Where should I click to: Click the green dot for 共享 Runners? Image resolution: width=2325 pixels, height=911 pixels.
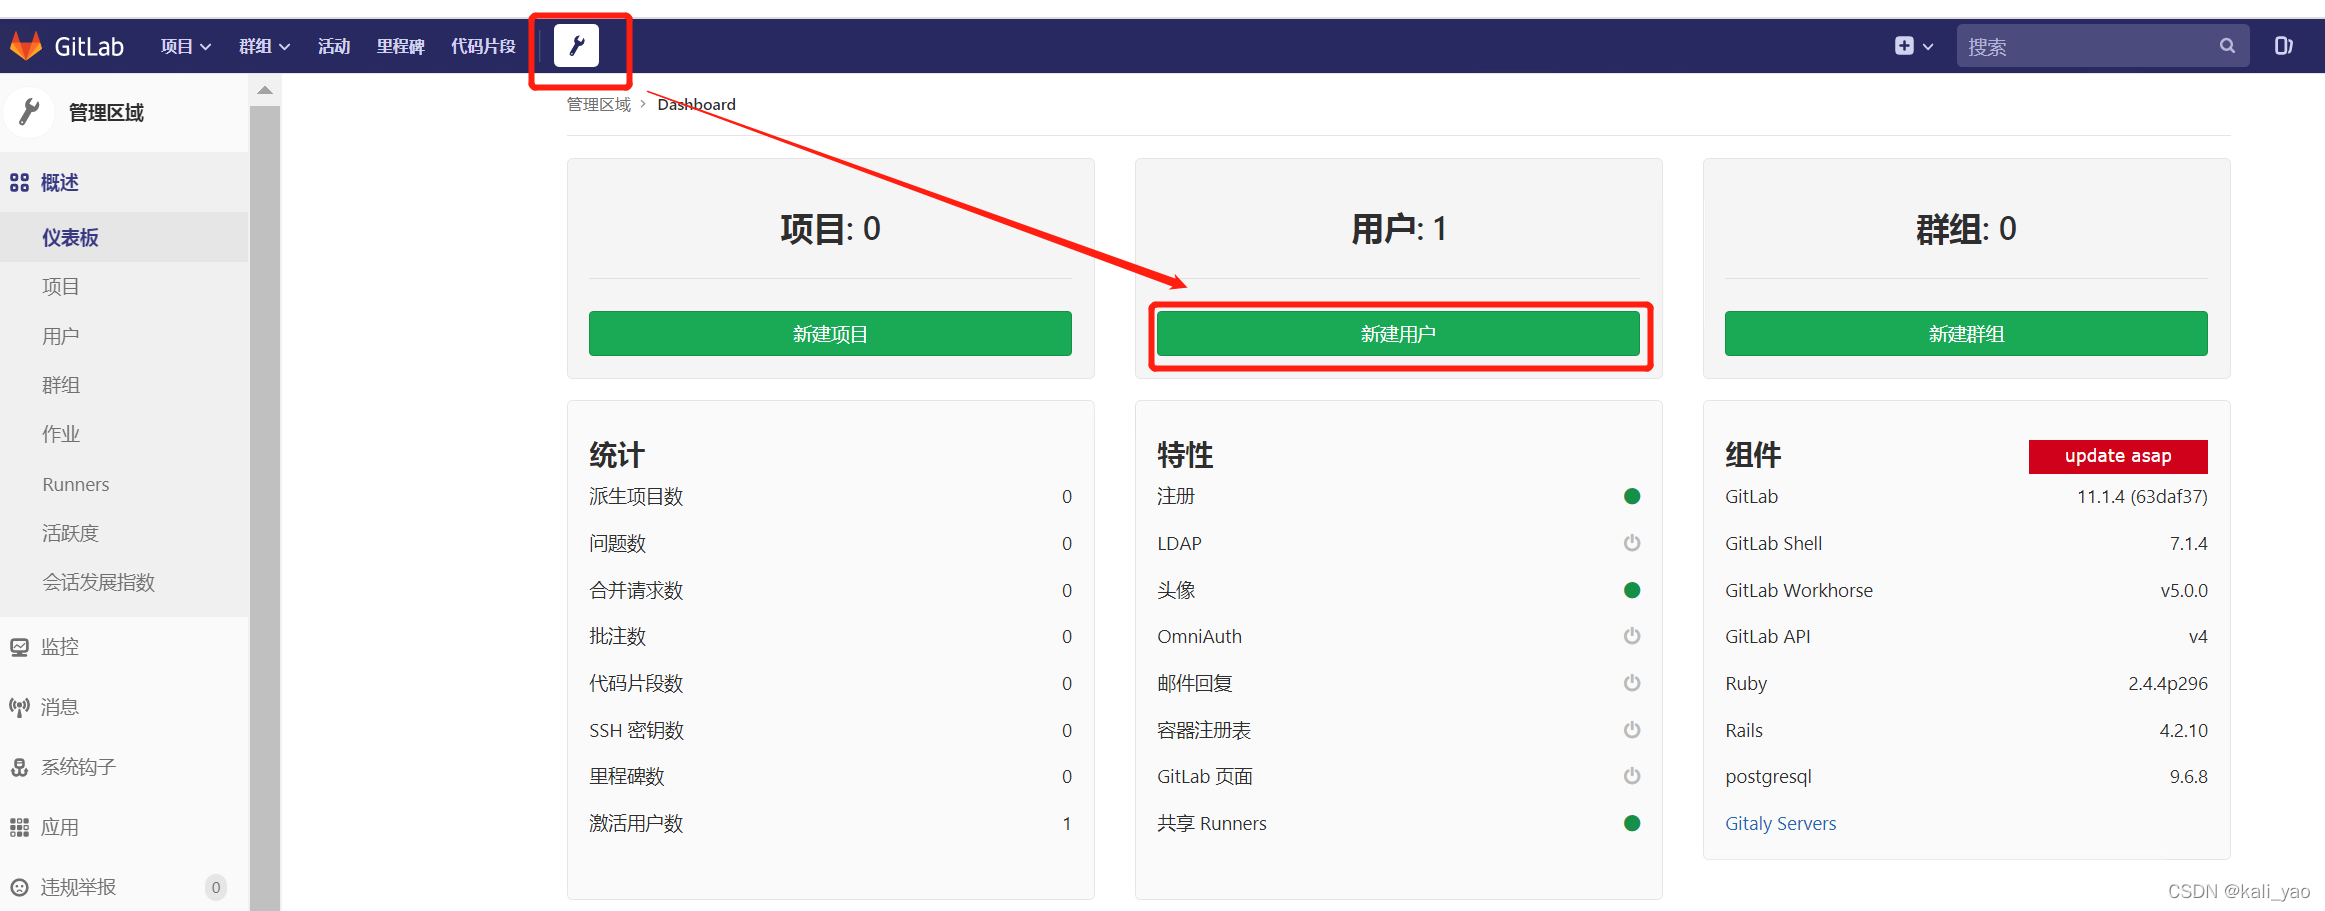tap(1632, 823)
